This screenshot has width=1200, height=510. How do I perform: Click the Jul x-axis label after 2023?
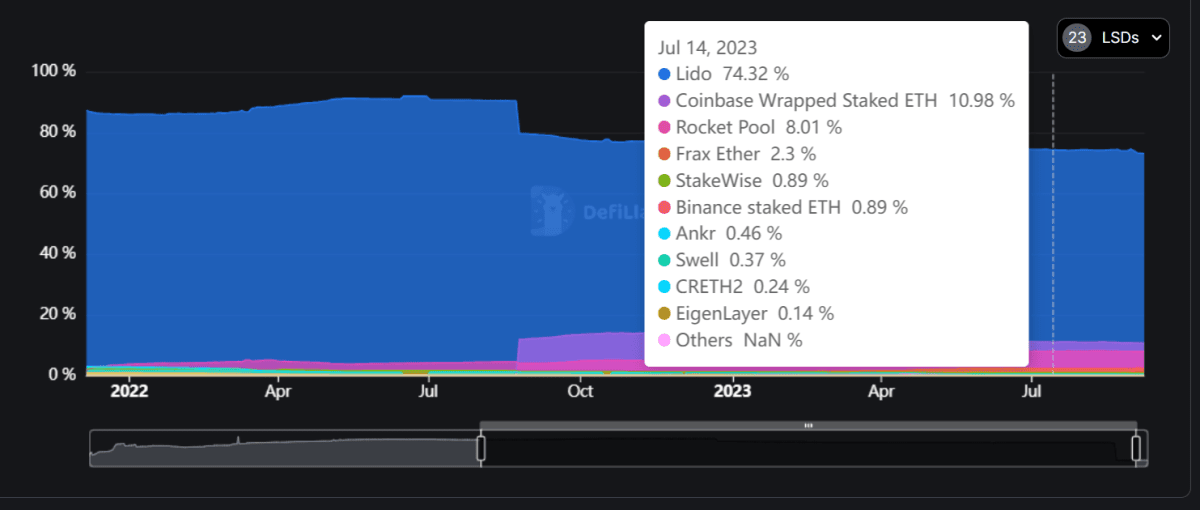(x=1032, y=391)
